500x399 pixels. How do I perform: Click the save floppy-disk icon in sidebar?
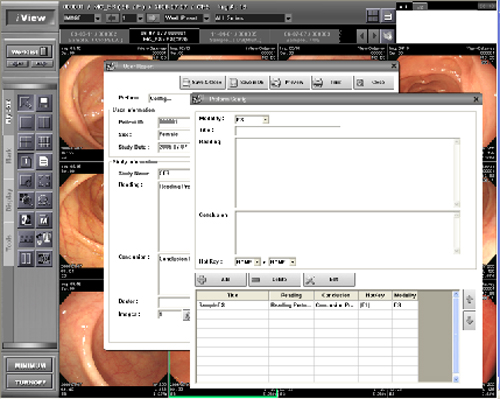point(44,103)
